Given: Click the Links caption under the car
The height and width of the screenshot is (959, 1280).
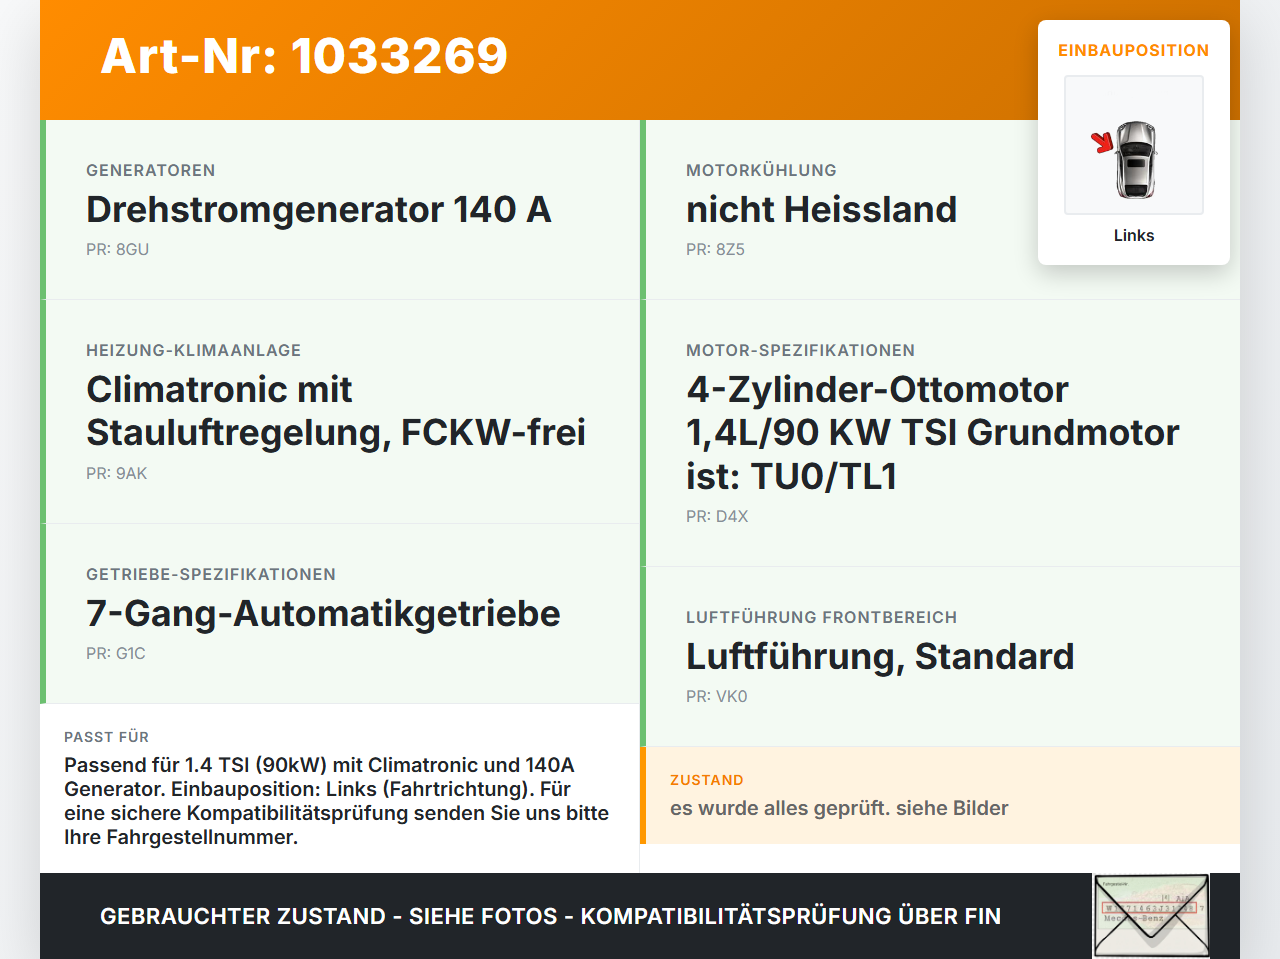Looking at the screenshot, I should (1134, 235).
